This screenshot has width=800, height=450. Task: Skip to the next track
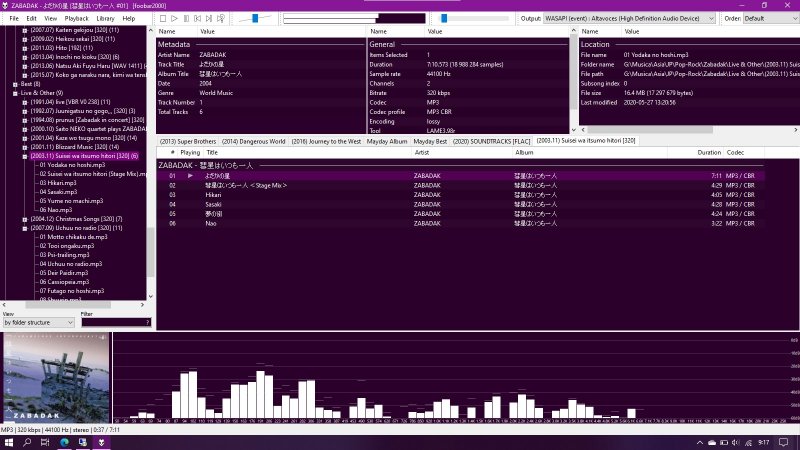coord(209,18)
